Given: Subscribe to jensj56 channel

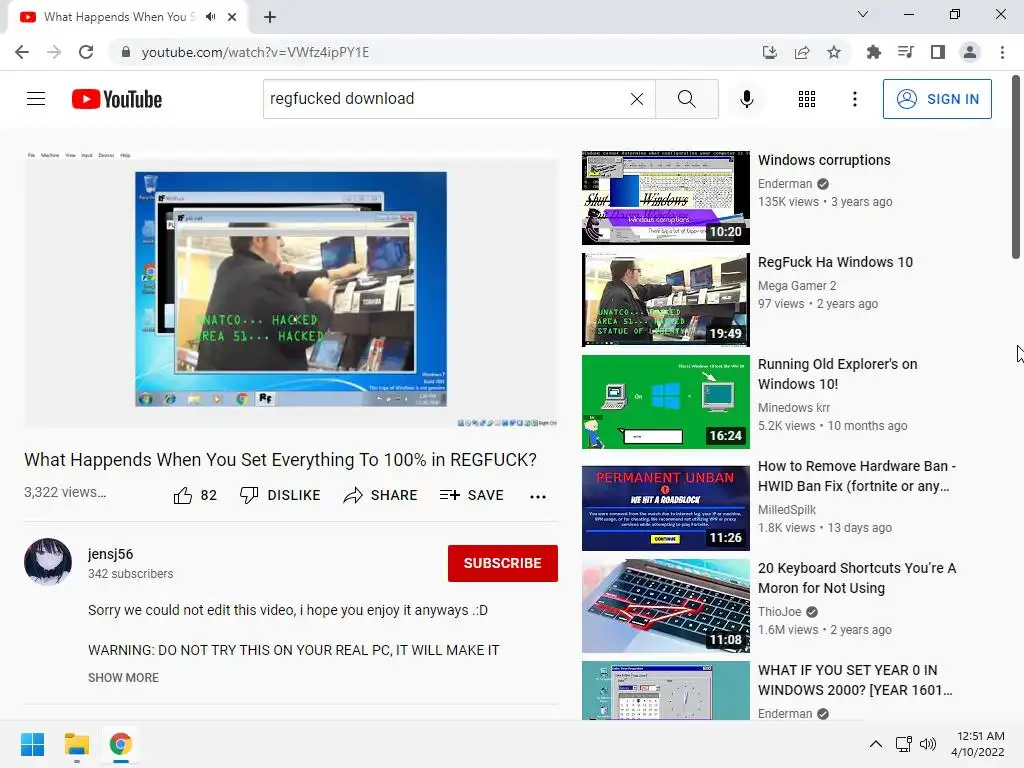Looking at the screenshot, I should point(502,563).
